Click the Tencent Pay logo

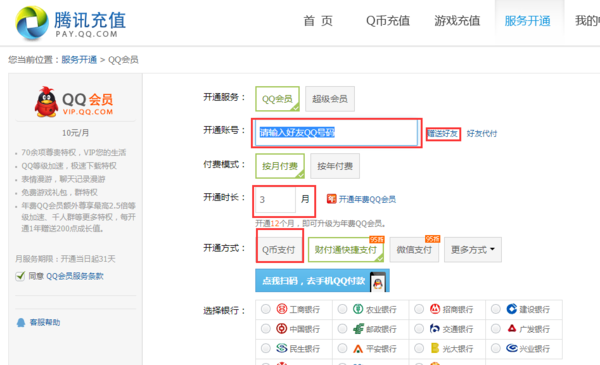[71, 23]
